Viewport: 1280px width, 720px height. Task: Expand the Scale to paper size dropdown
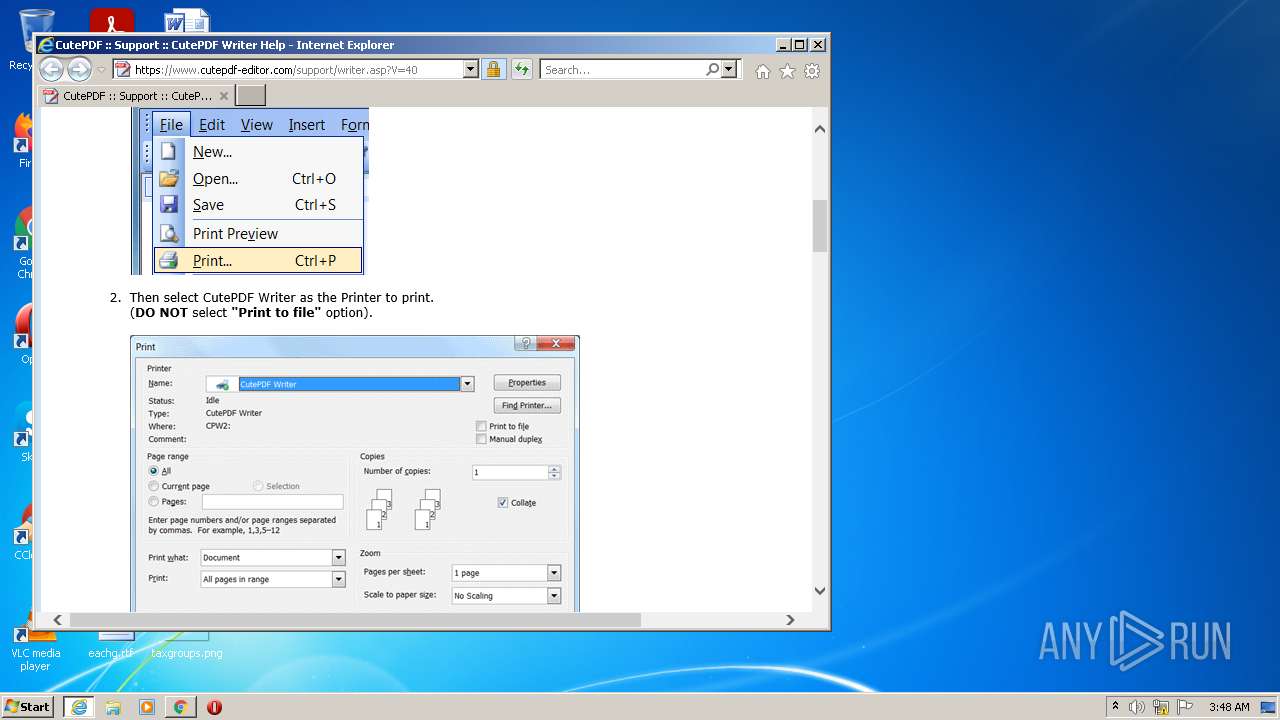pyautogui.click(x=554, y=595)
